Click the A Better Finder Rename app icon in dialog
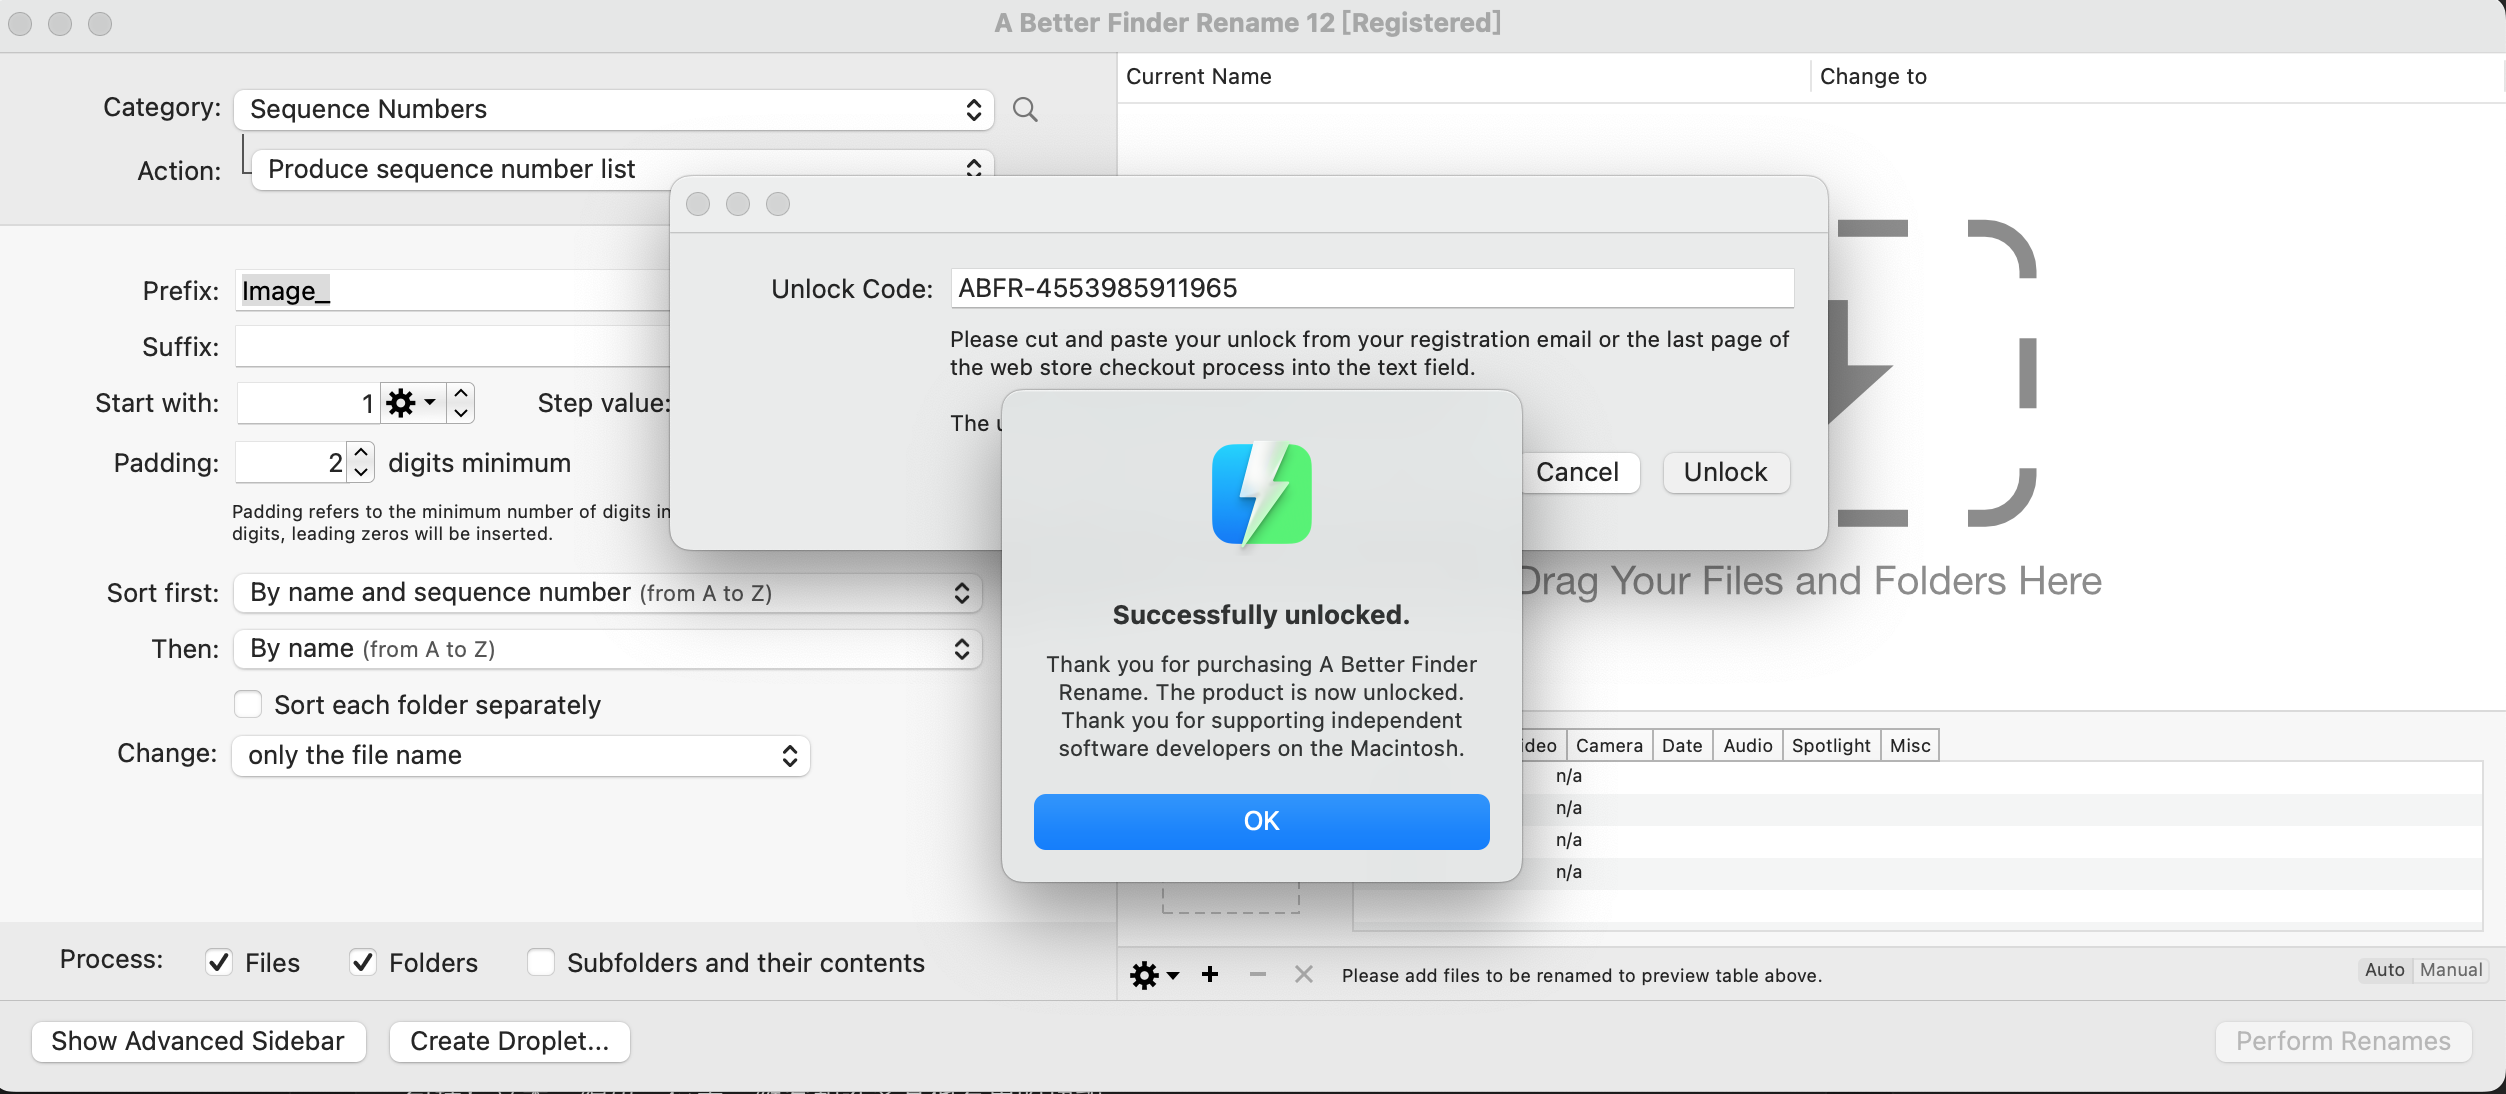2506x1094 pixels. [1261, 494]
